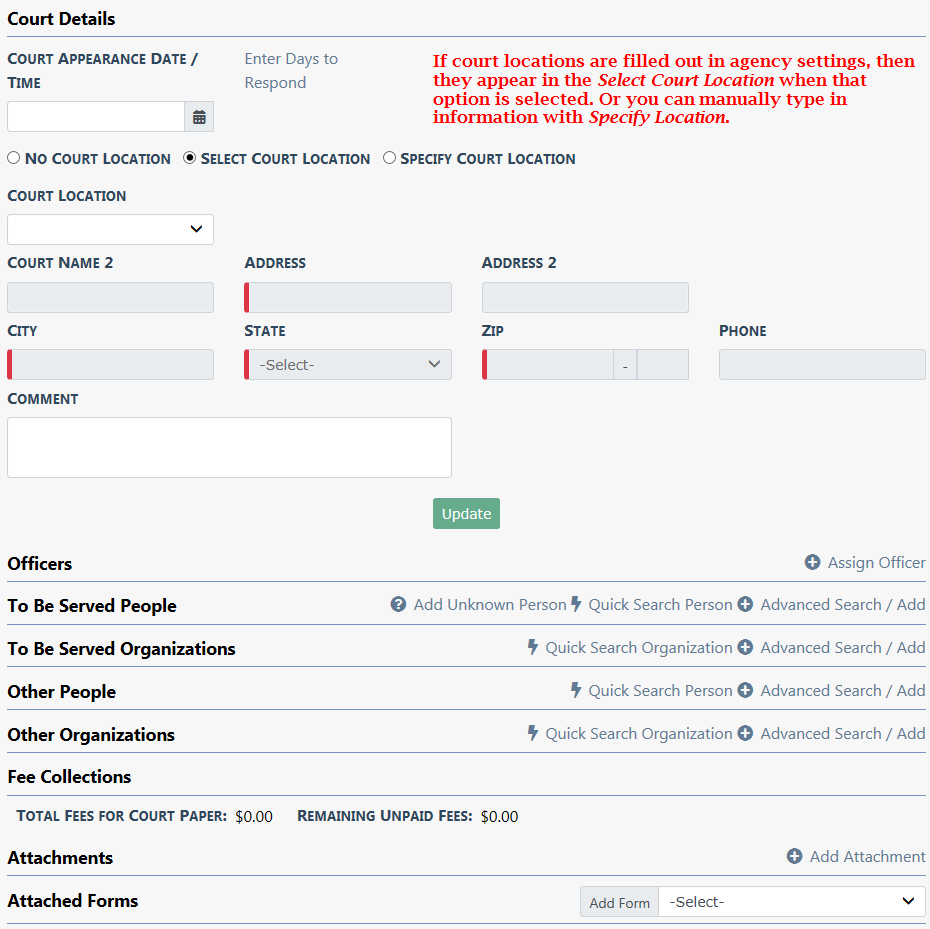930x929 pixels.
Task: Select the No Court Location radio option
Action: pyautogui.click(x=14, y=158)
